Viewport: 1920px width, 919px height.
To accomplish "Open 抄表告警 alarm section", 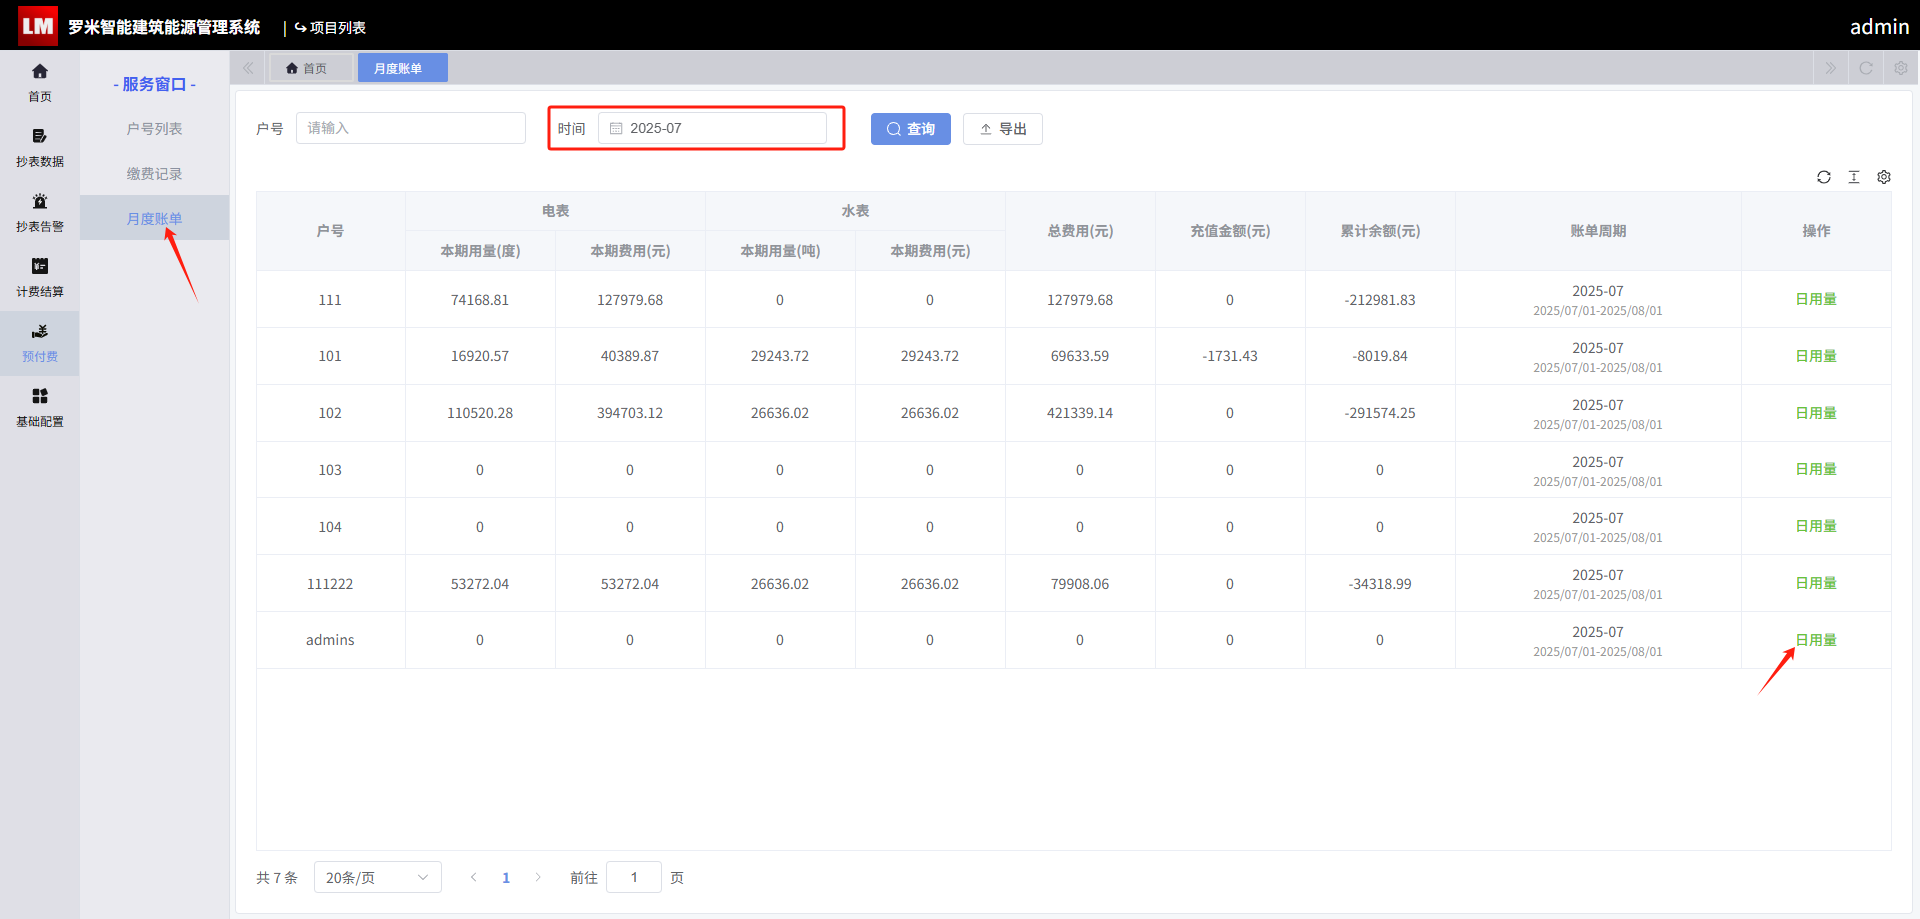I will (x=40, y=212).
